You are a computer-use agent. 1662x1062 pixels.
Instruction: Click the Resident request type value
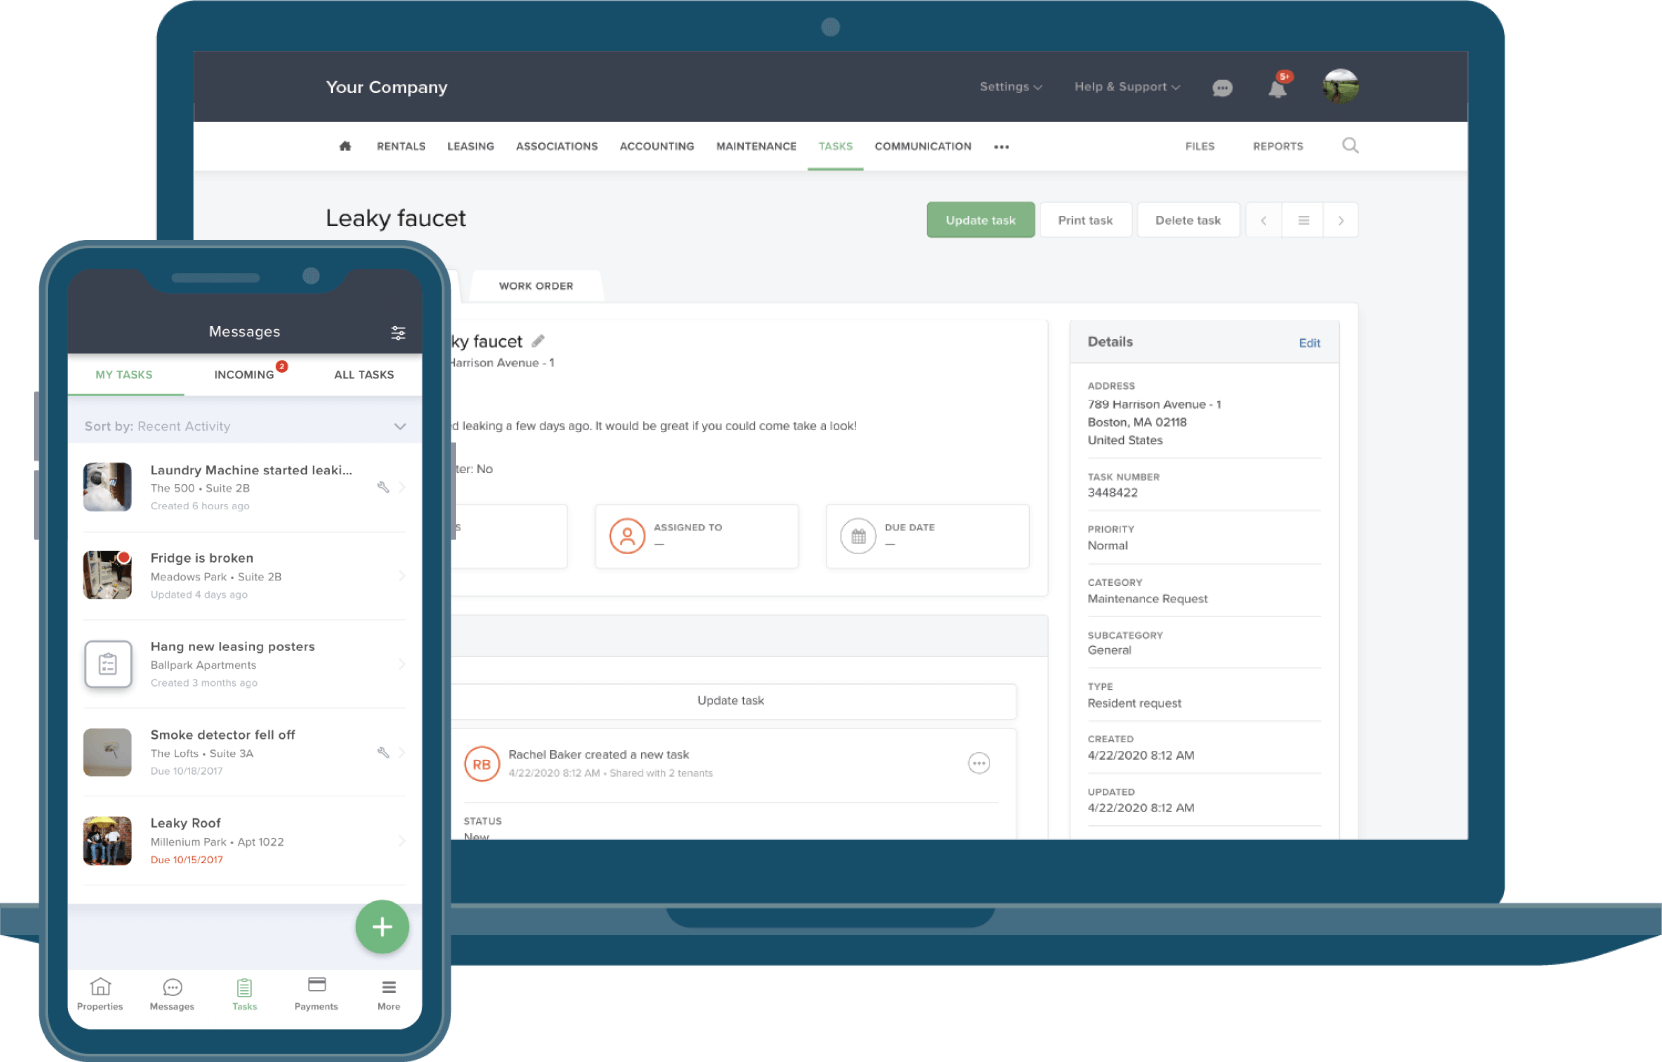click(1135, 704)
